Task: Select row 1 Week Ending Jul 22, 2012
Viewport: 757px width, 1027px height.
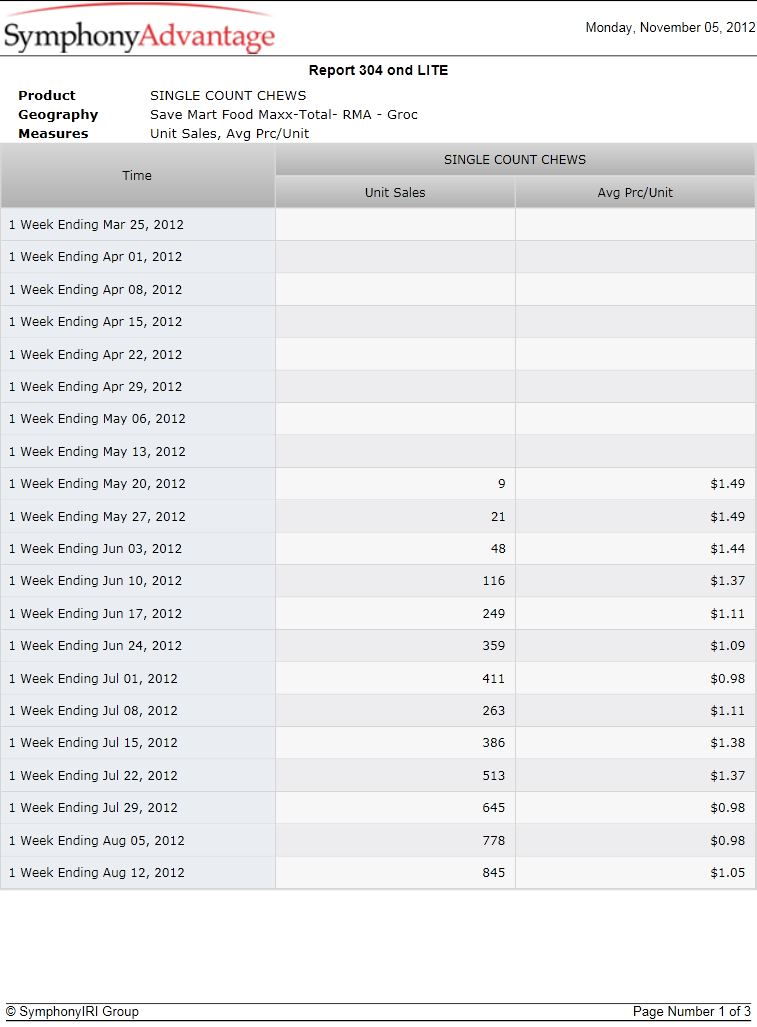Action: (x=378, y=775)
